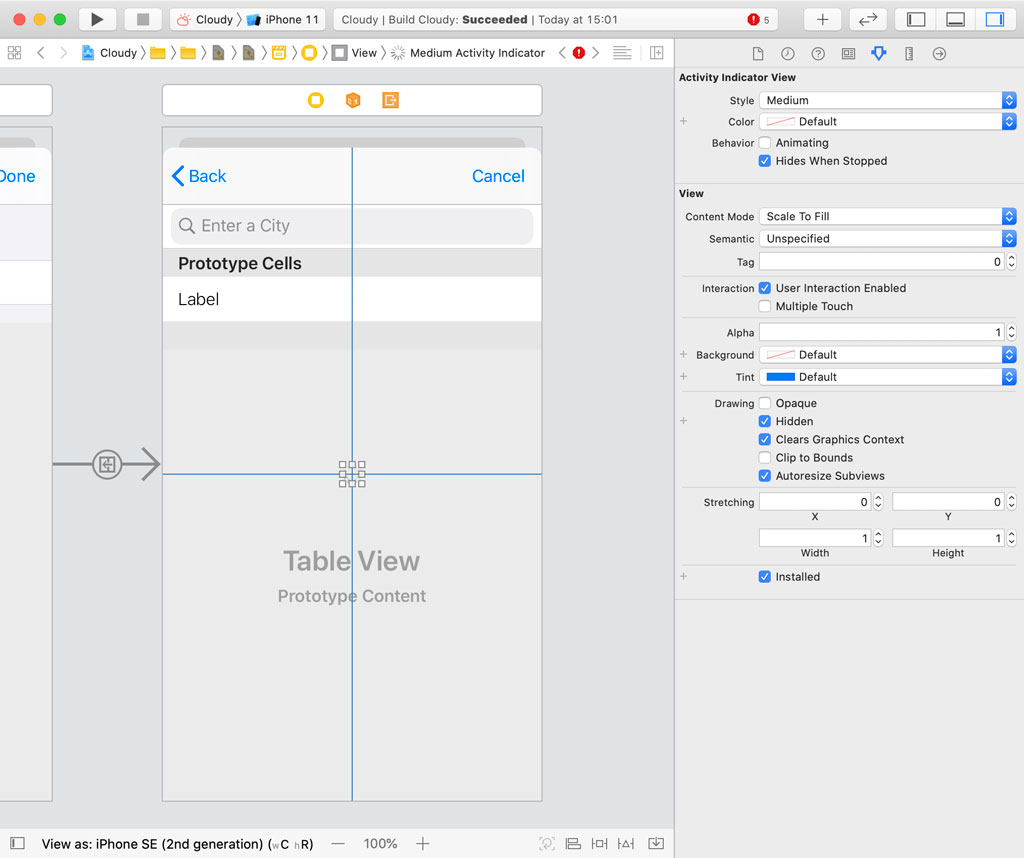
Task: Click the Back button in the scene
Action: pyautogui.click(x=198, y=176)
